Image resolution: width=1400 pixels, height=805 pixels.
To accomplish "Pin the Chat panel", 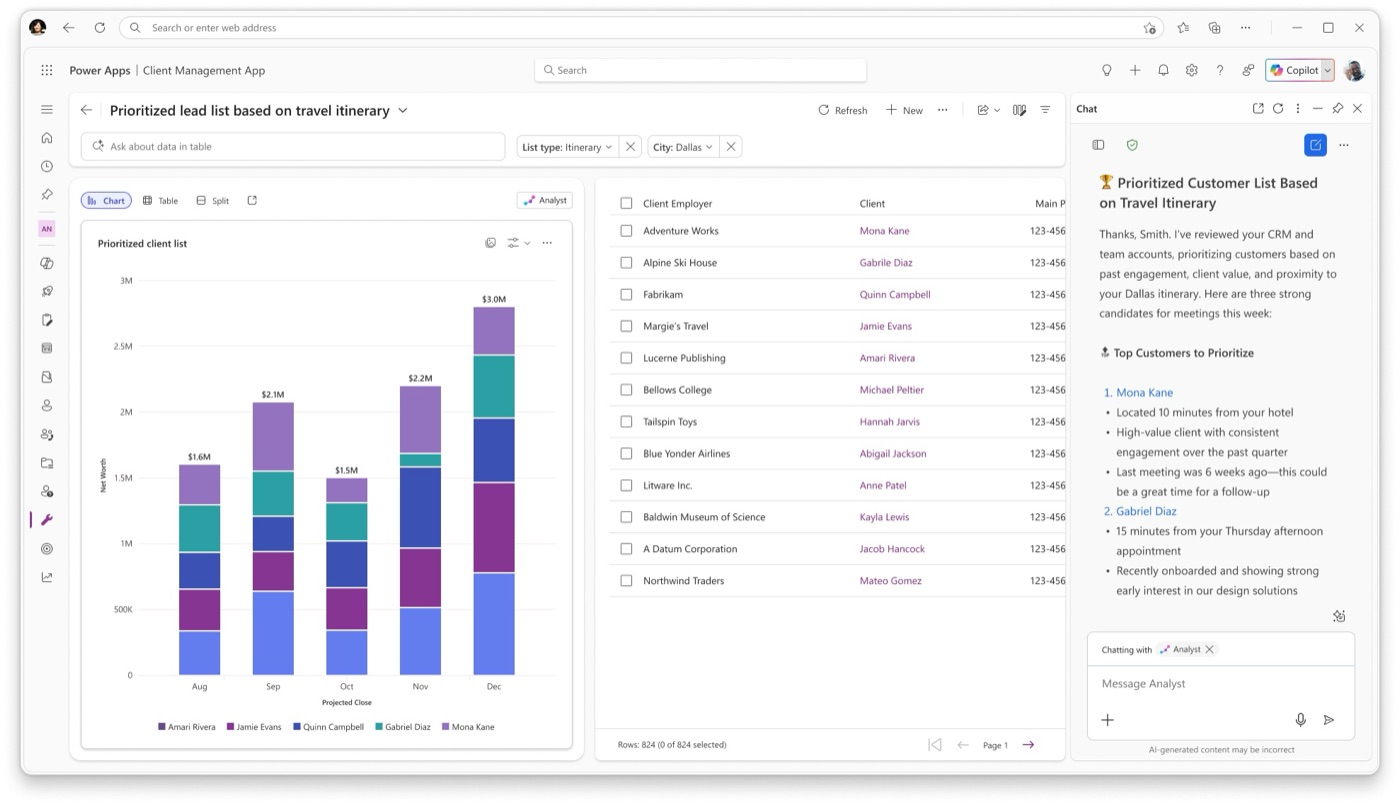I will pyautogui.click(x=1337, y=108).
